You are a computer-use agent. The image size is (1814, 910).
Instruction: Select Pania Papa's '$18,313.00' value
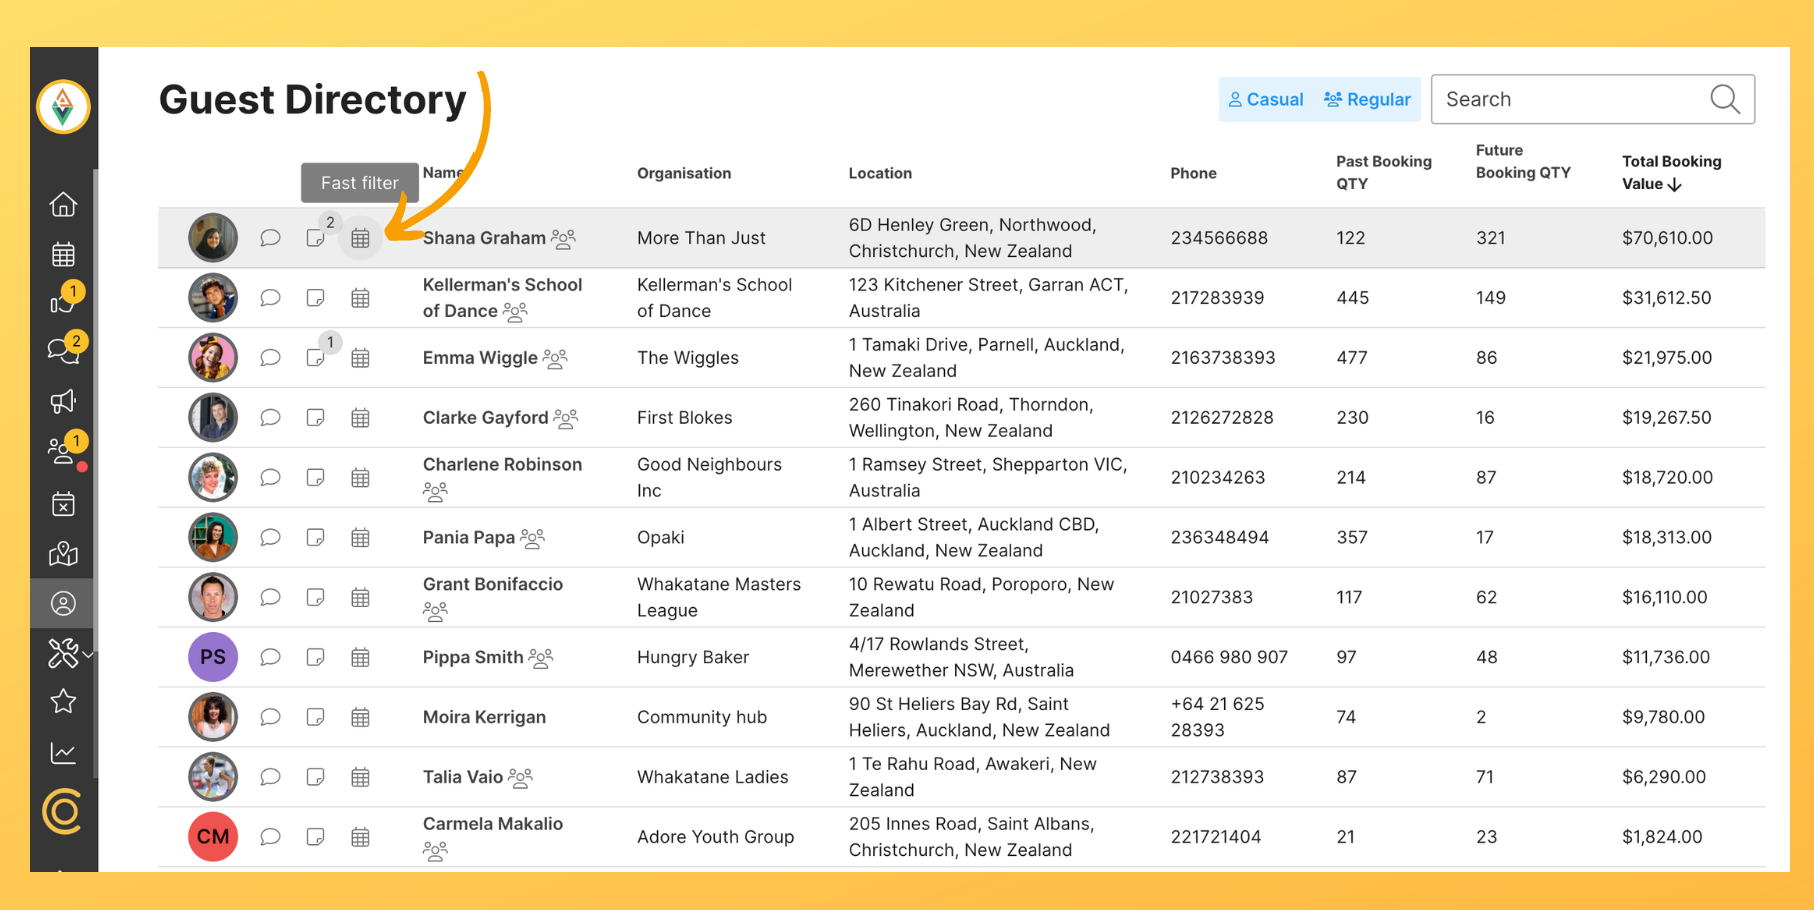click(1666, 537)
